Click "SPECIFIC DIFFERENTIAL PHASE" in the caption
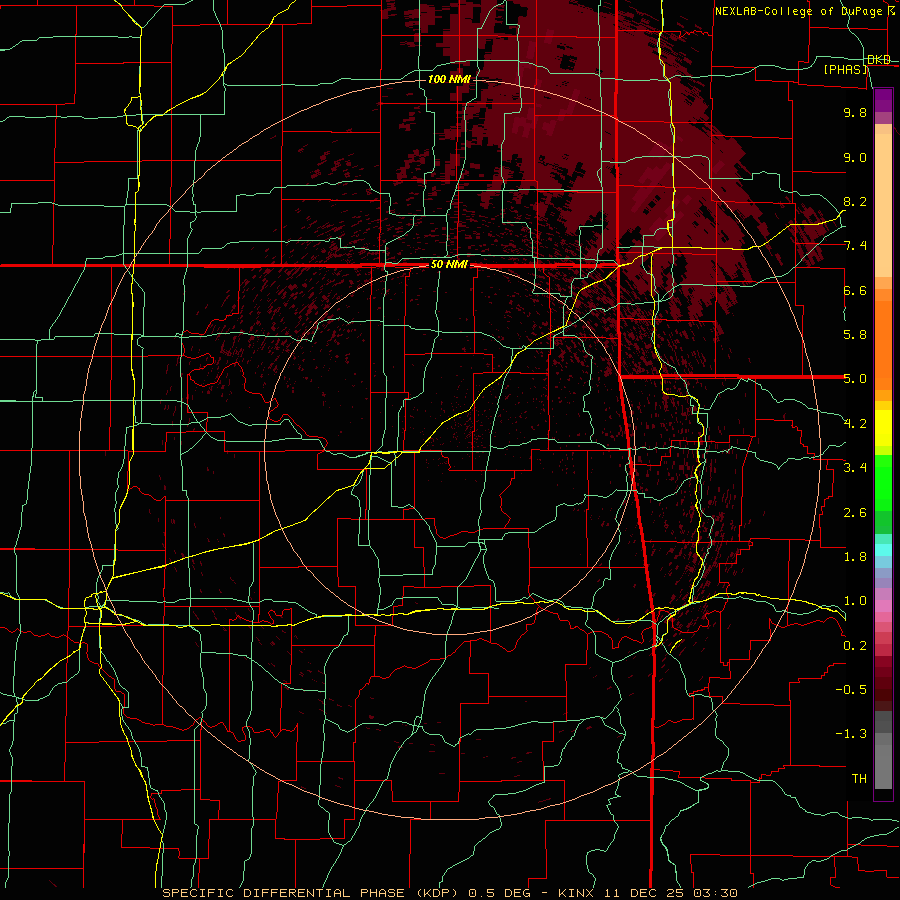Screen dimensions: 900x900 (x=285, y=893)
